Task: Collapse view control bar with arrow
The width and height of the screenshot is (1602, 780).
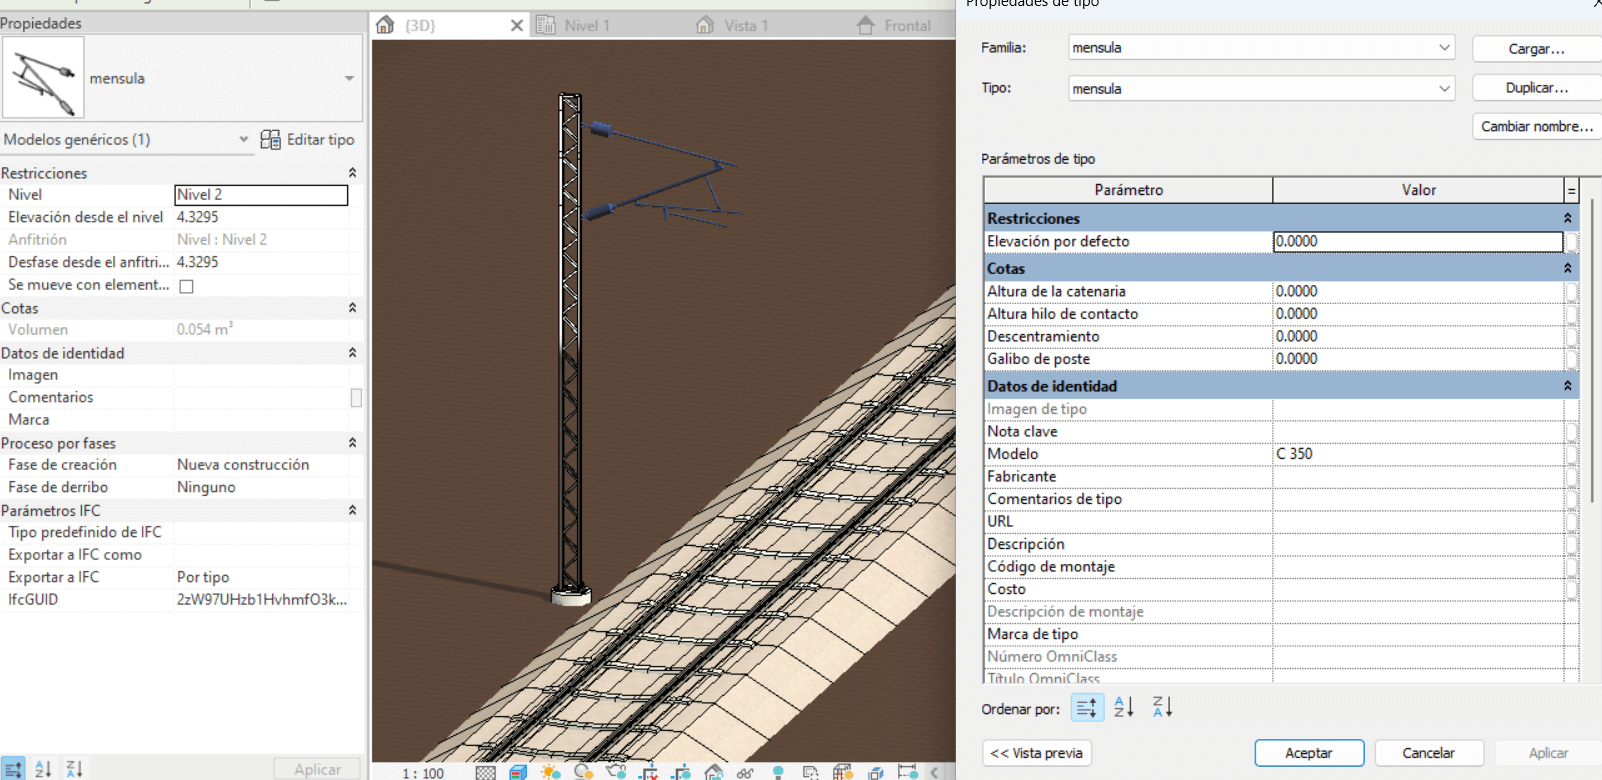Action: (x=935, y=773)
